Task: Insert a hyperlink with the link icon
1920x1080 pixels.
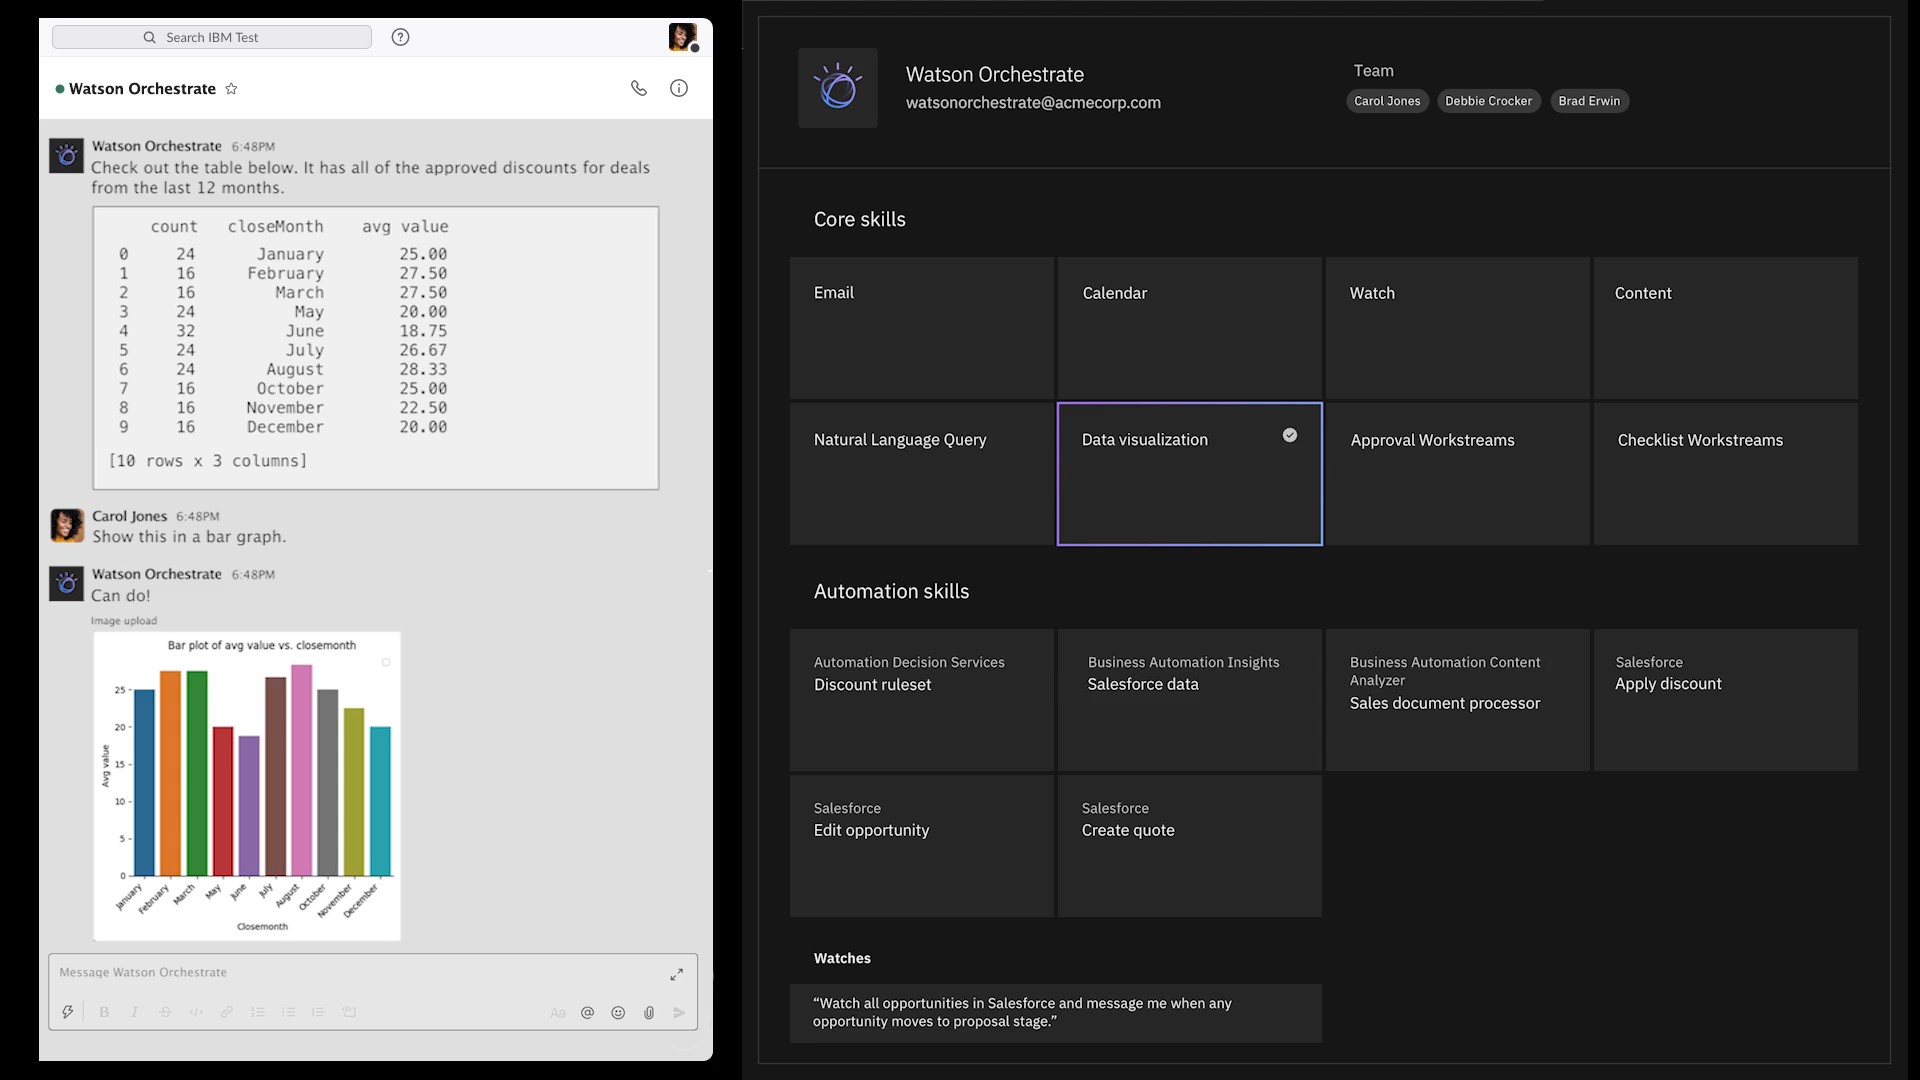Action: (227, 1012)
